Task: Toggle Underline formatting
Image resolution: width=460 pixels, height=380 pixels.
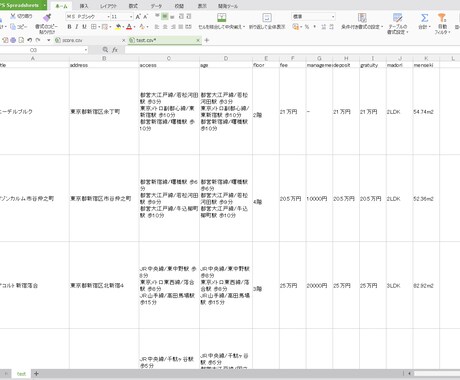Action: pyautogui.click(x=84, y=27)
